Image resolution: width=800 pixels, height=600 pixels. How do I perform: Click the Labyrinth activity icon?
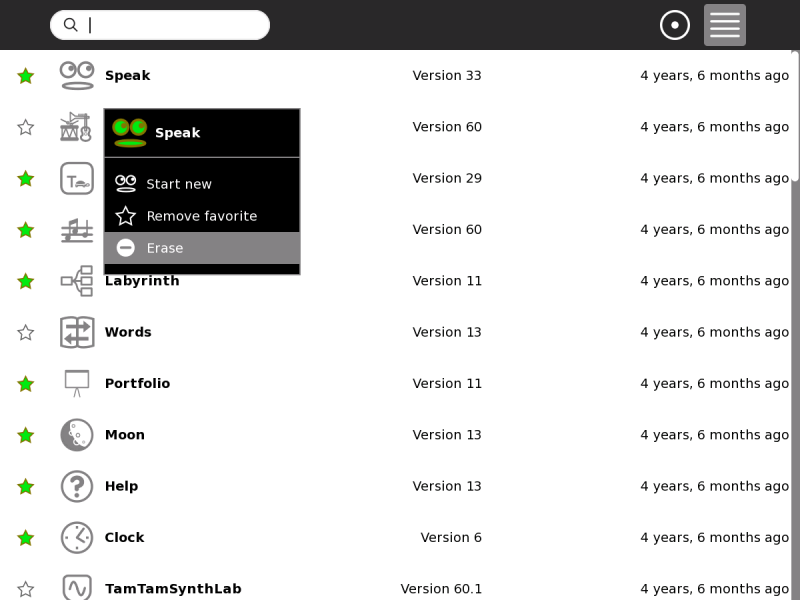[77, 281]
